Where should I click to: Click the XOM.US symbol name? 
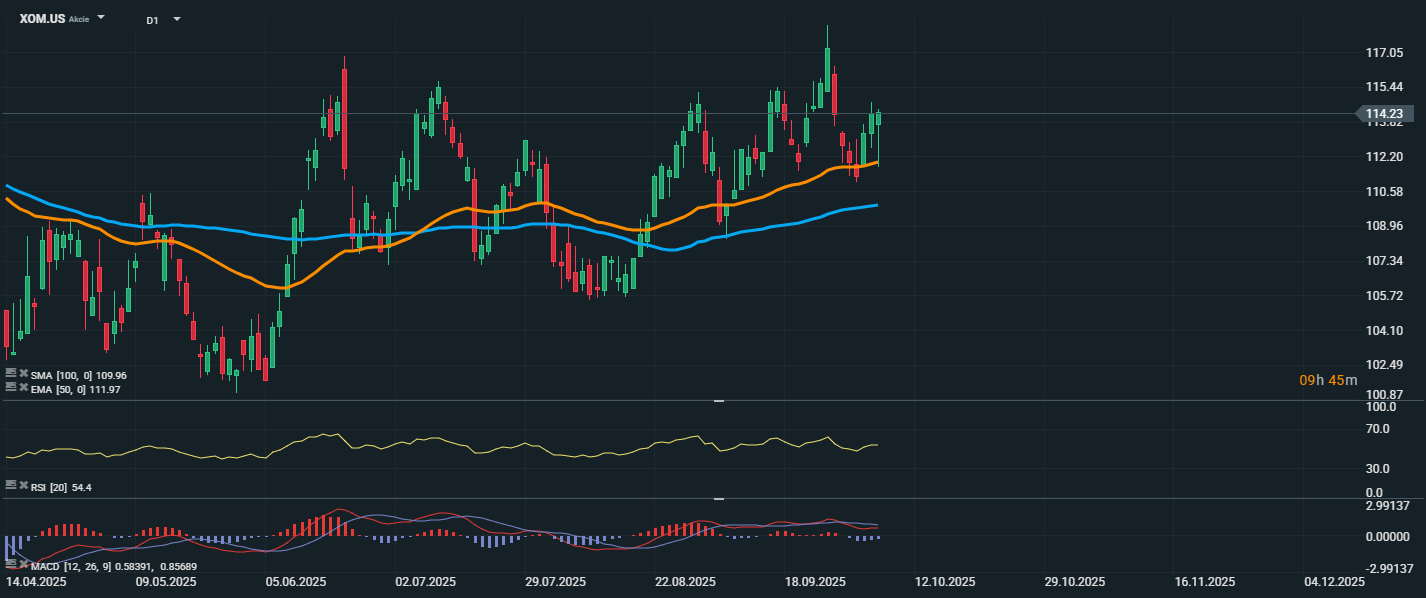point(41,19)
